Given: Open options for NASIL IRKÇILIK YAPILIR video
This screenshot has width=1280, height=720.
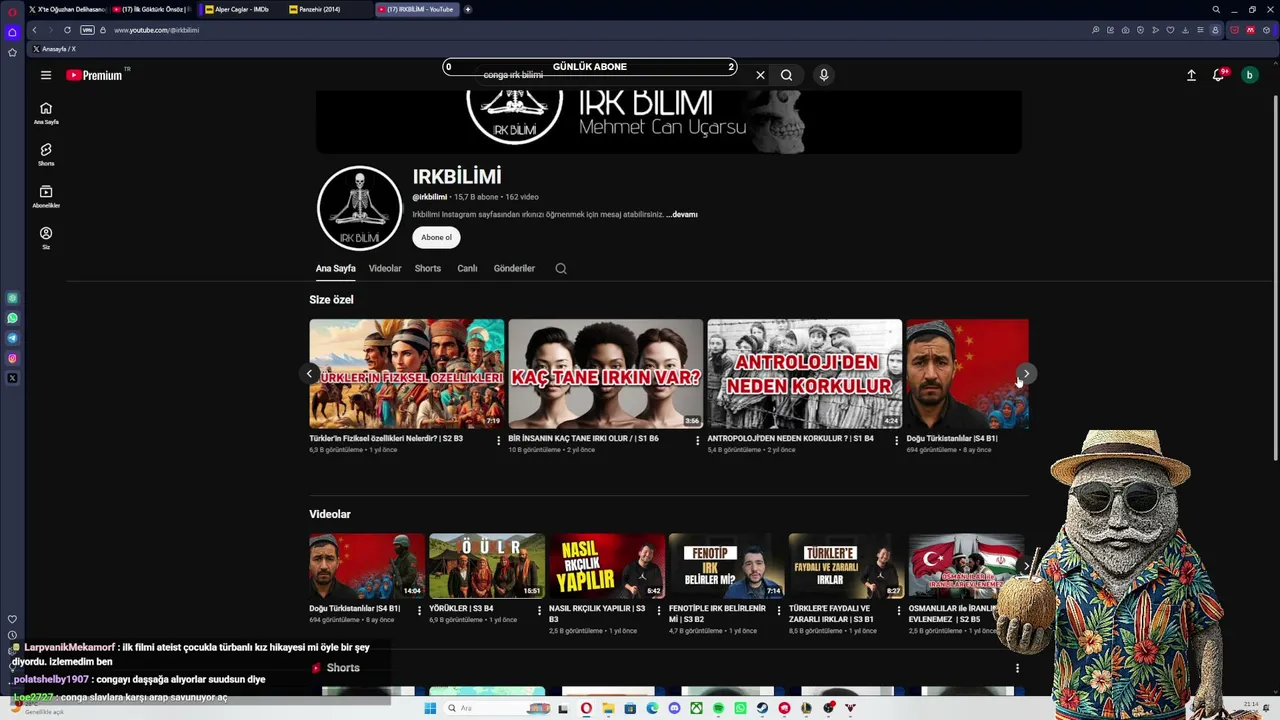Looking at the screenshot, I should point(659,610).
